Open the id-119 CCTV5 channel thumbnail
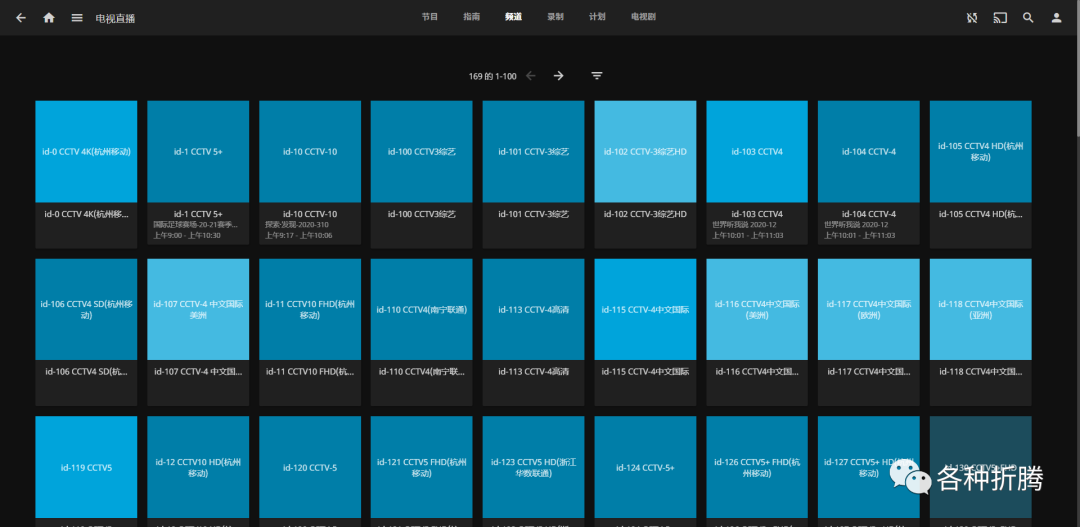The height and width of the screenshot is (527, 1080). pyautogui.click(x=86, y=467)
